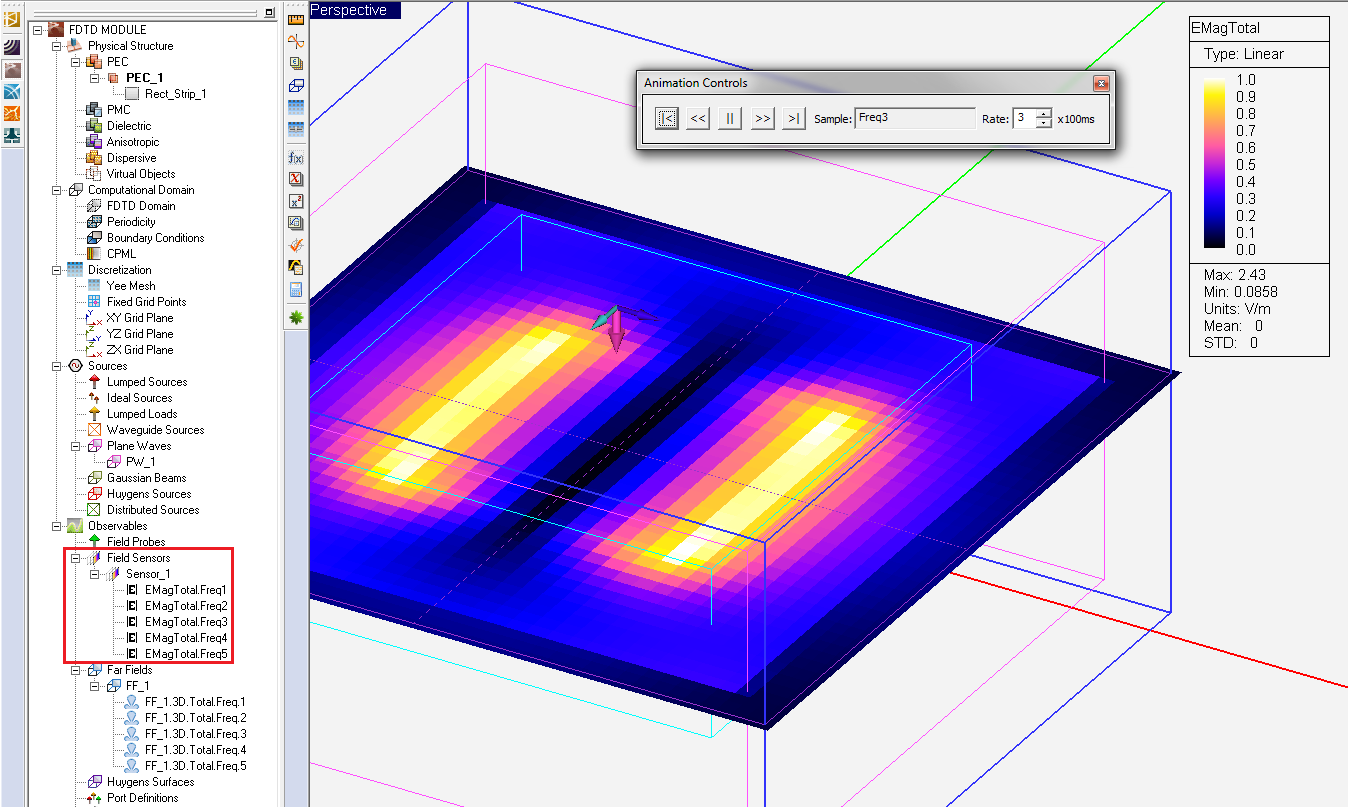Select FF_1.3D.Total.Freq.2 far field result

tap(195, 718)
